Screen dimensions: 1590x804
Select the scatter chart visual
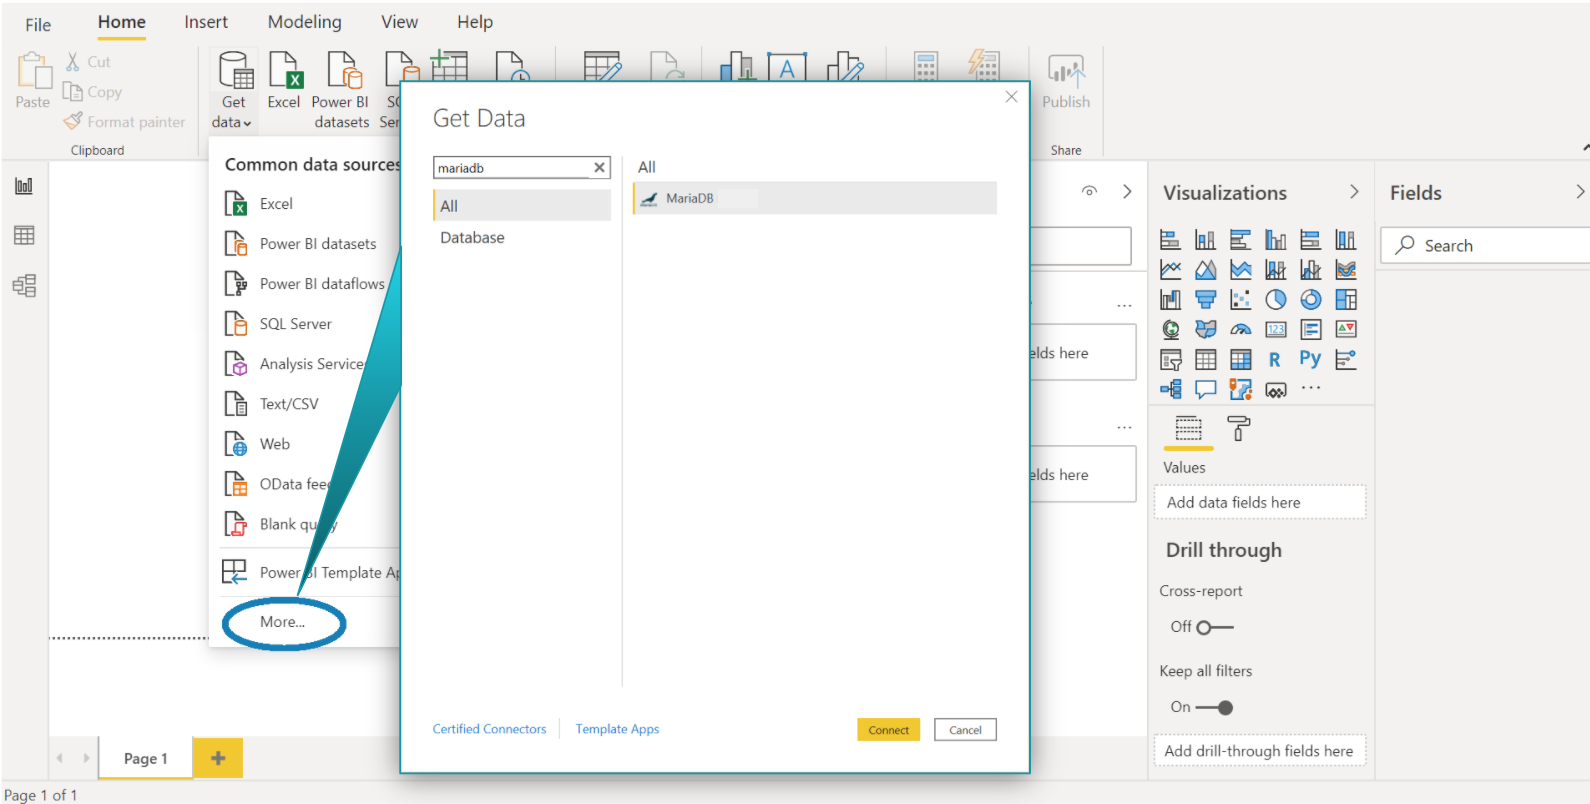tap(1241, 300)
